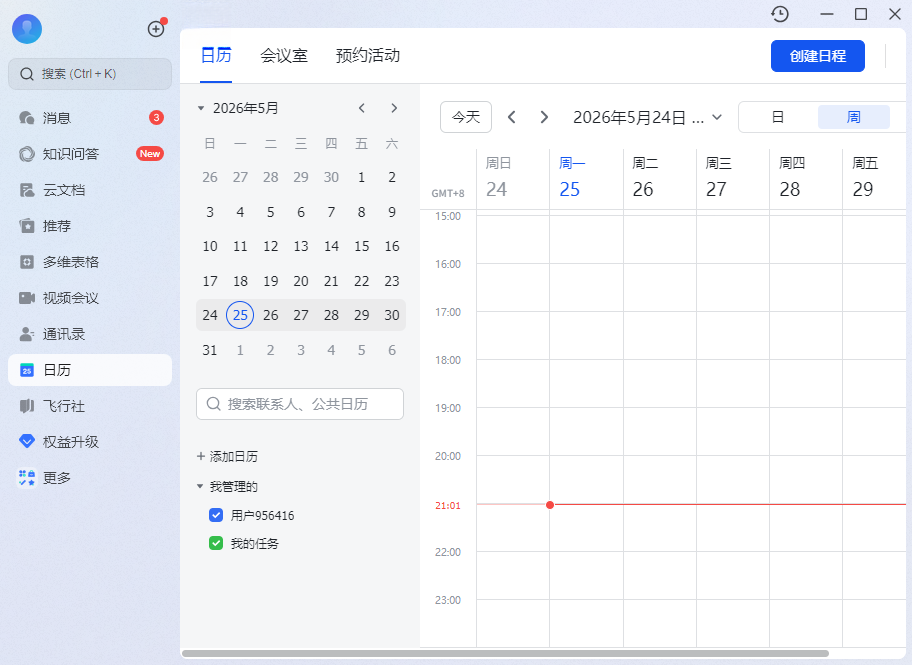This screenshot has height=665, width=912.
Task: Click the user profile avatar
Action: (x=27, y=29)
